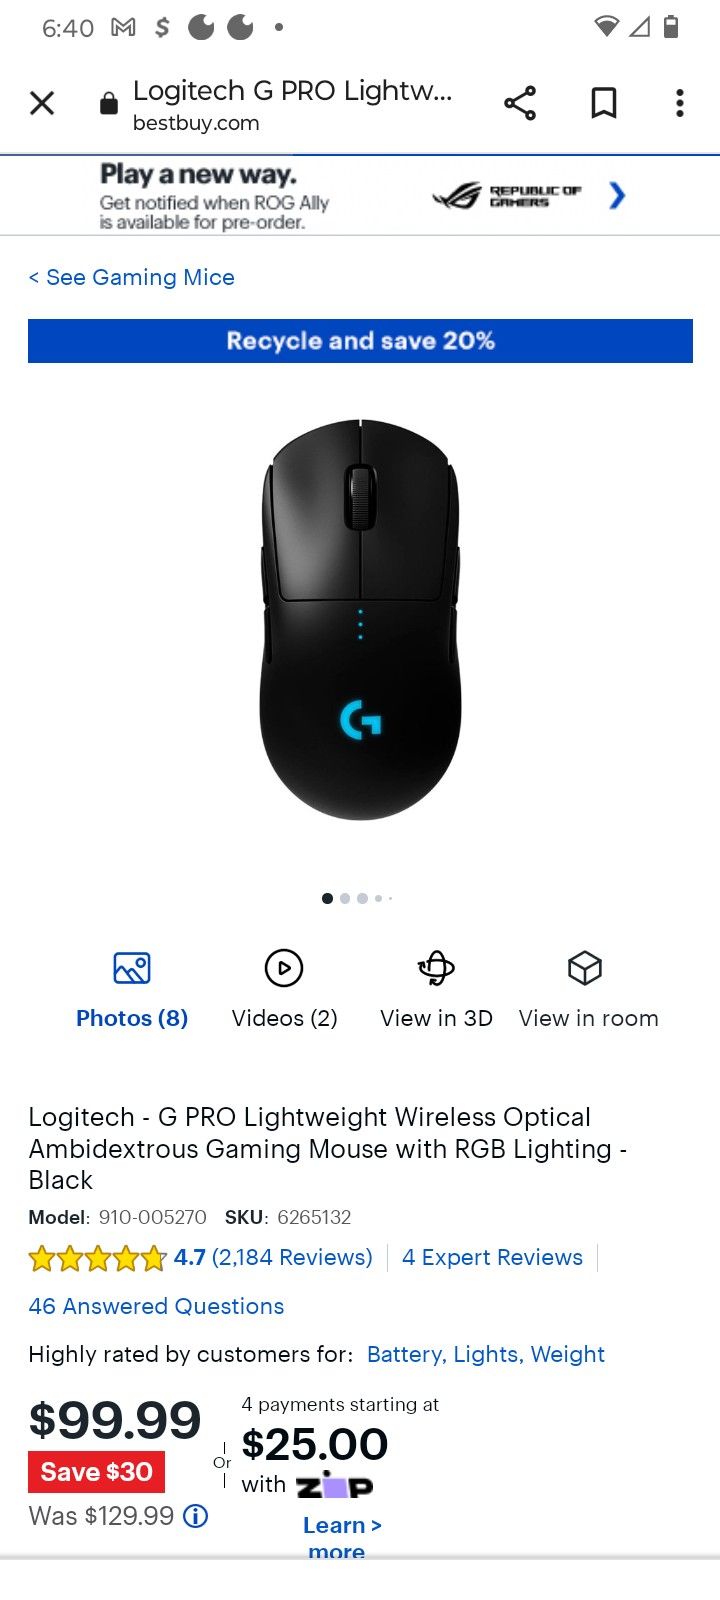The height and width of the screenshot is (1600, 720).
Task: Tap info icon beside Was $129.99
Action: pyautogui.click(x=197, y=1516)
